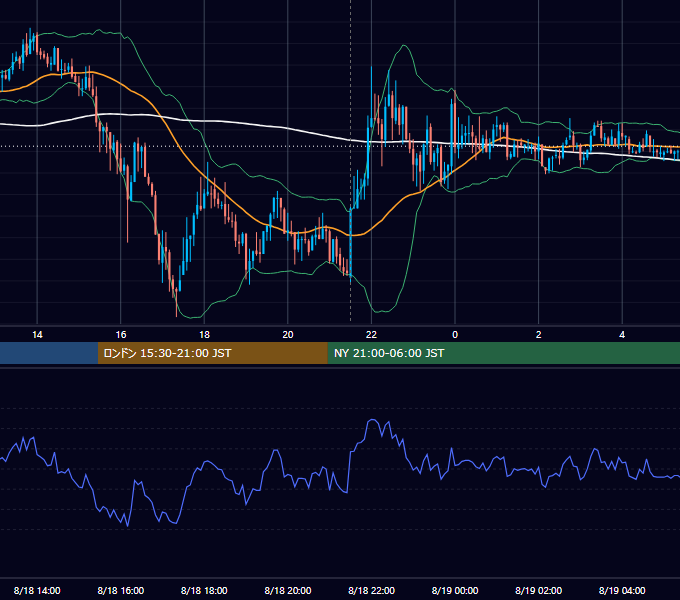Click the 16 hour label on price chart axis
The width and height of the screenshot is (680, 600).
click(x=121, y=335)
